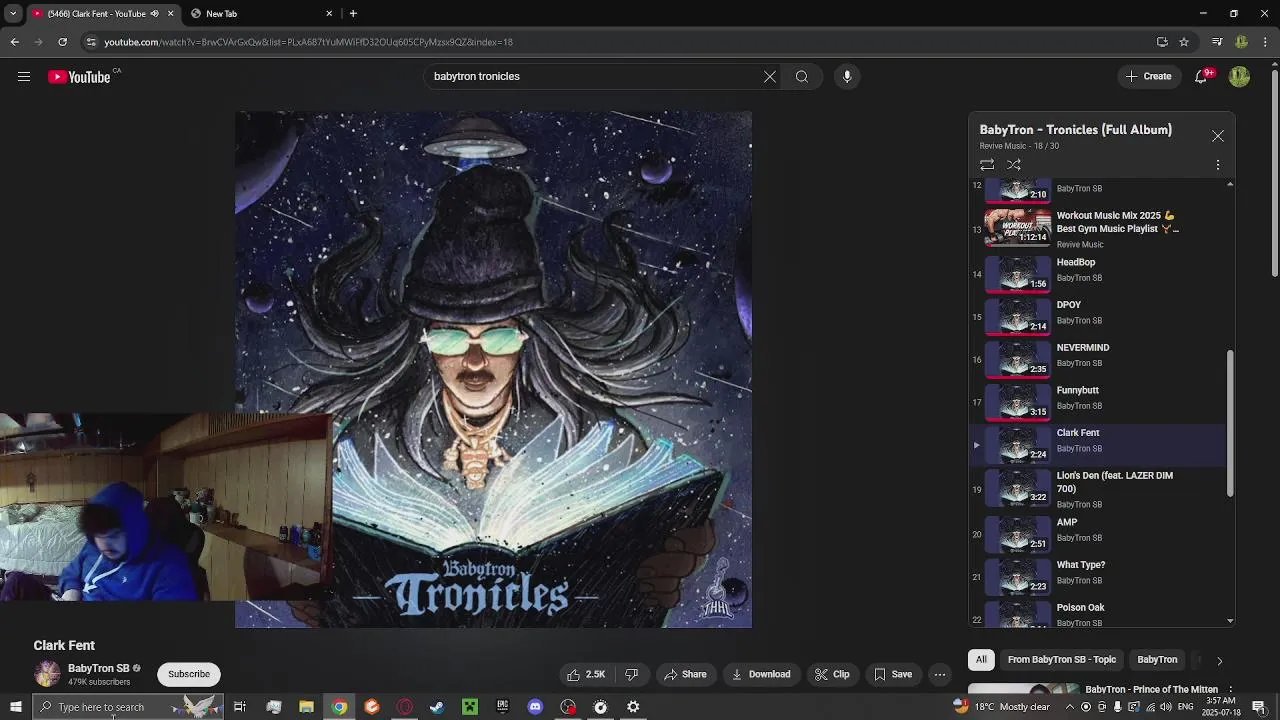The width and height of the screenshot is (1280, 720).
Task: Bookmark this page with star icon
Action: pyautogui.click(x=1184, y=42)
